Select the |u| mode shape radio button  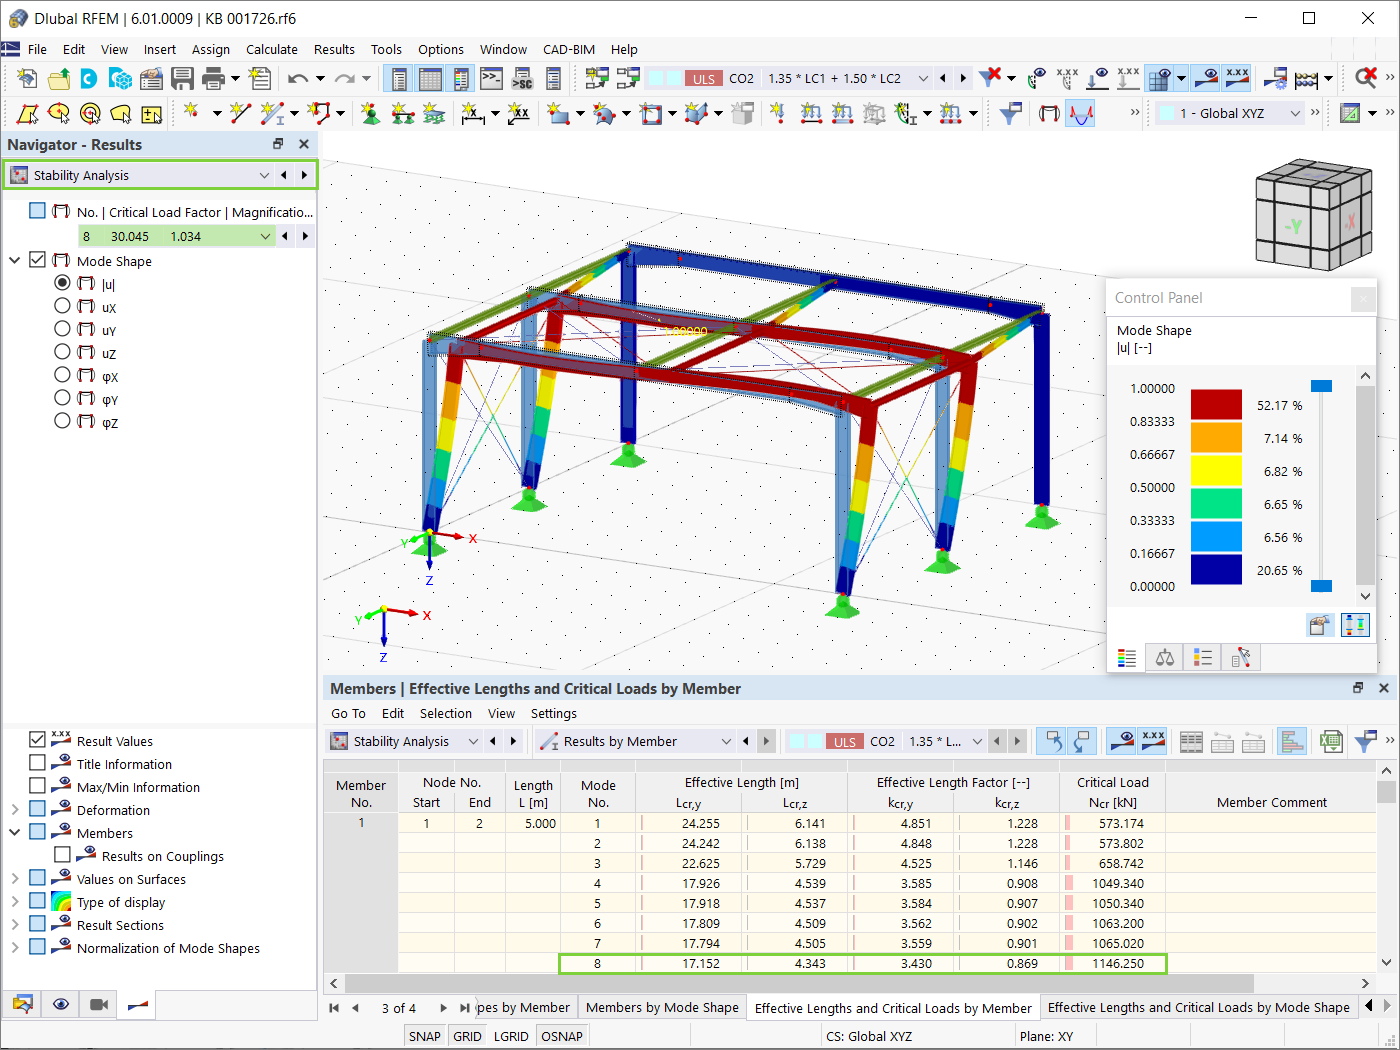coord(62,283)
